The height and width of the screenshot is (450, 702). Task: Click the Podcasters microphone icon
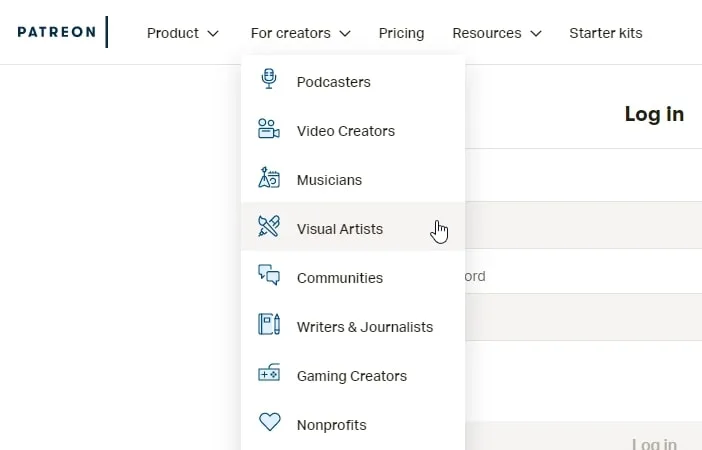(x=268, y=80)
